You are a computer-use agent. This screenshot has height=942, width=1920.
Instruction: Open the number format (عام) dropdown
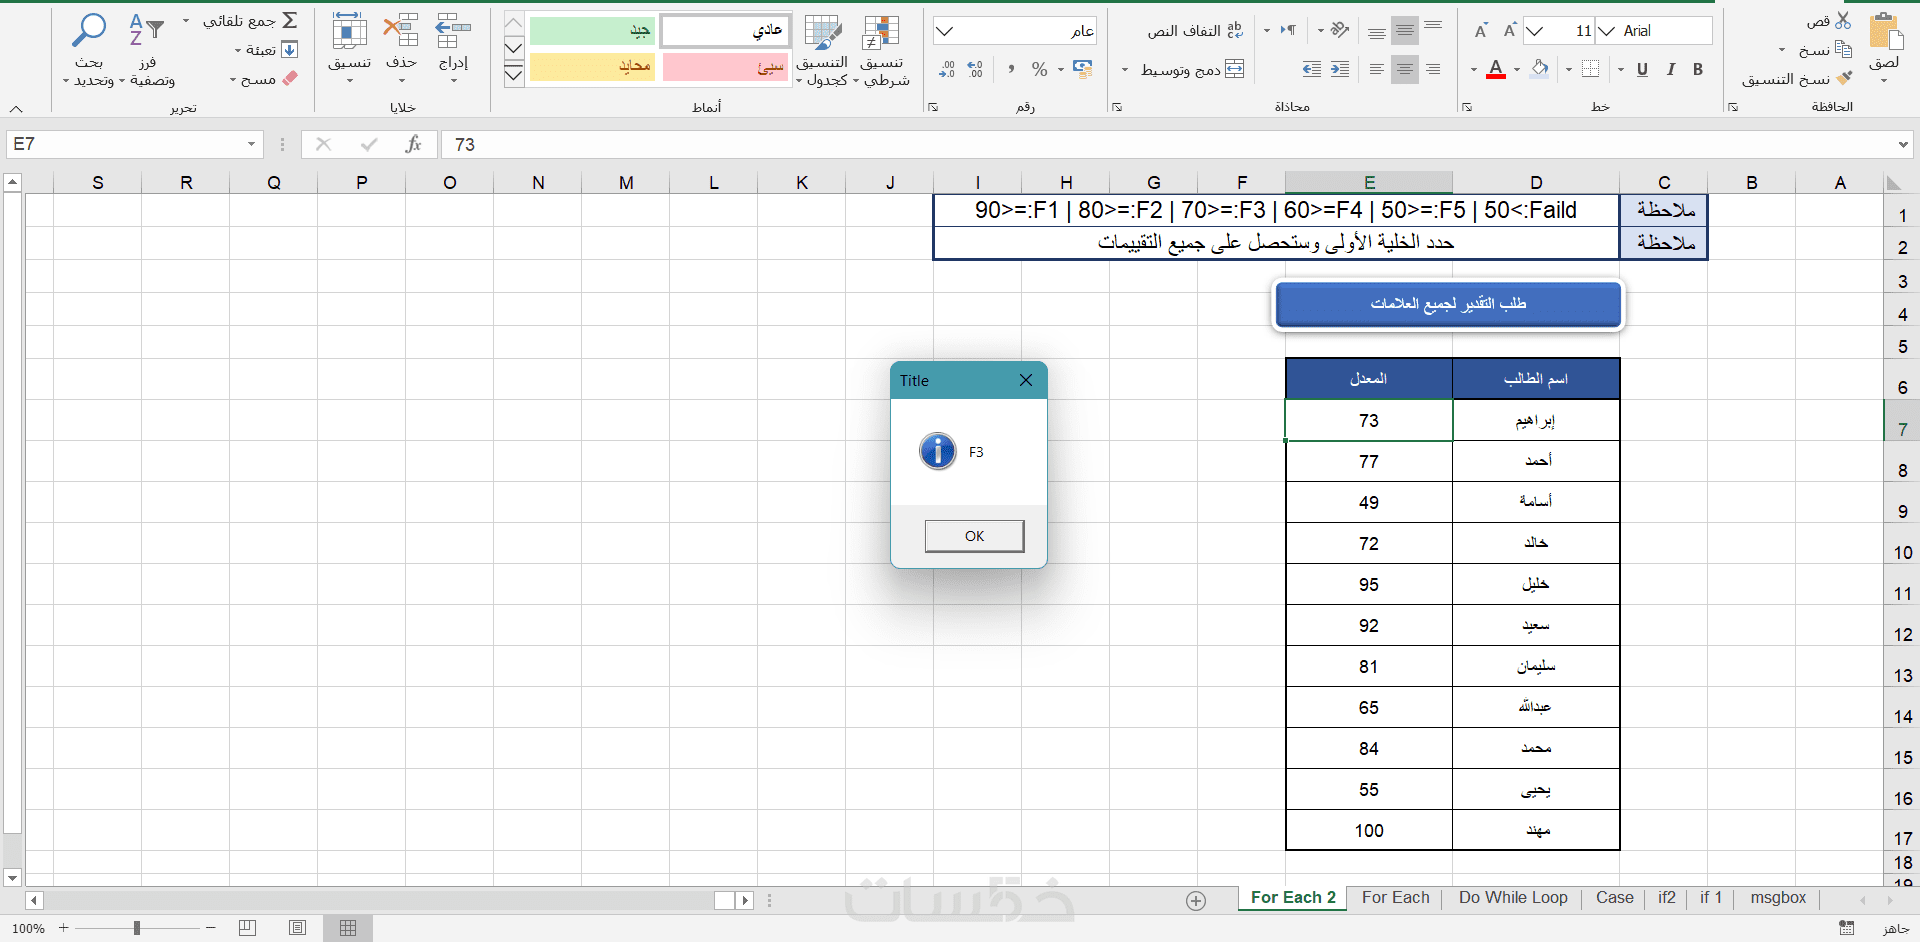coord(944,31)
